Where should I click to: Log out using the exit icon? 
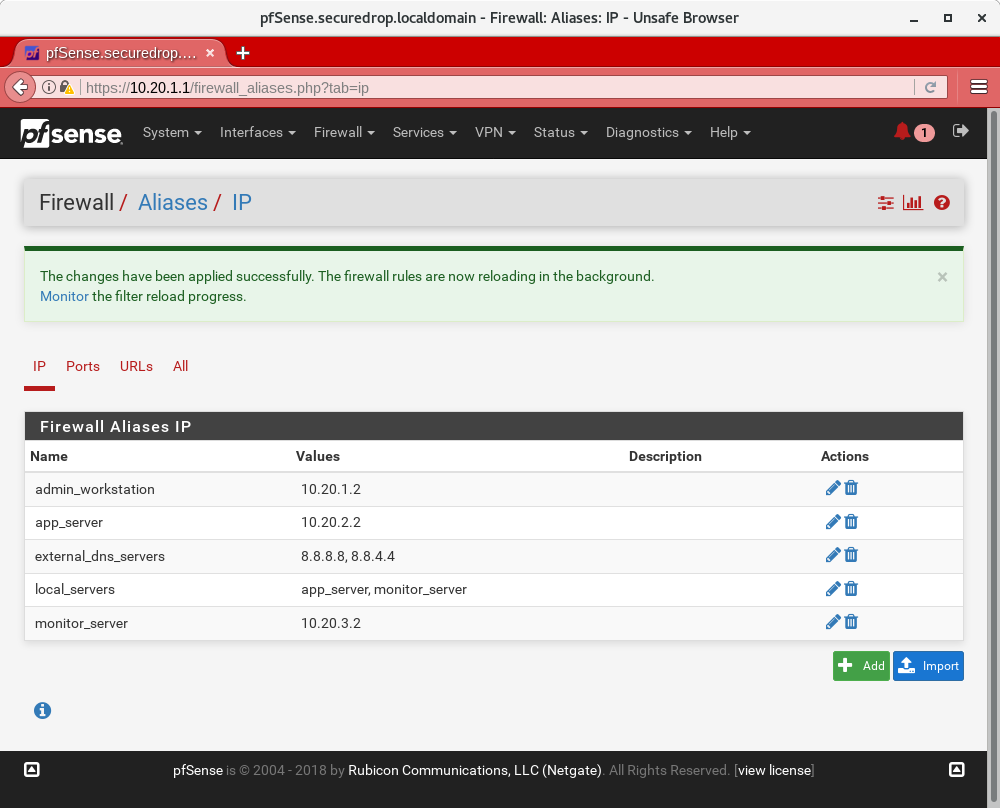click(x=960, y=131)
